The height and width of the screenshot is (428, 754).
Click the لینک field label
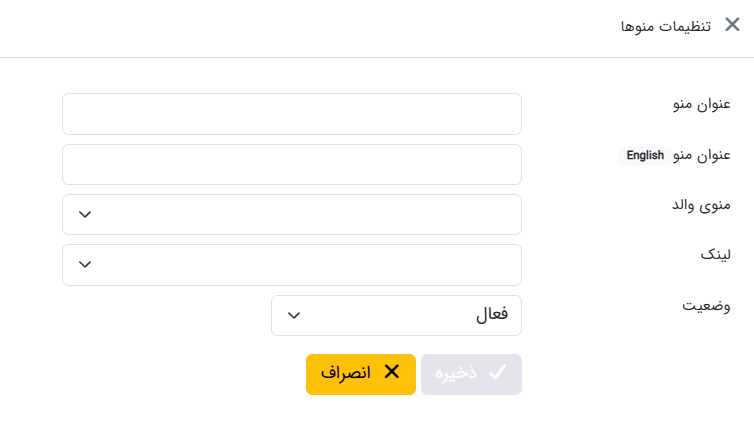point(715,255)
